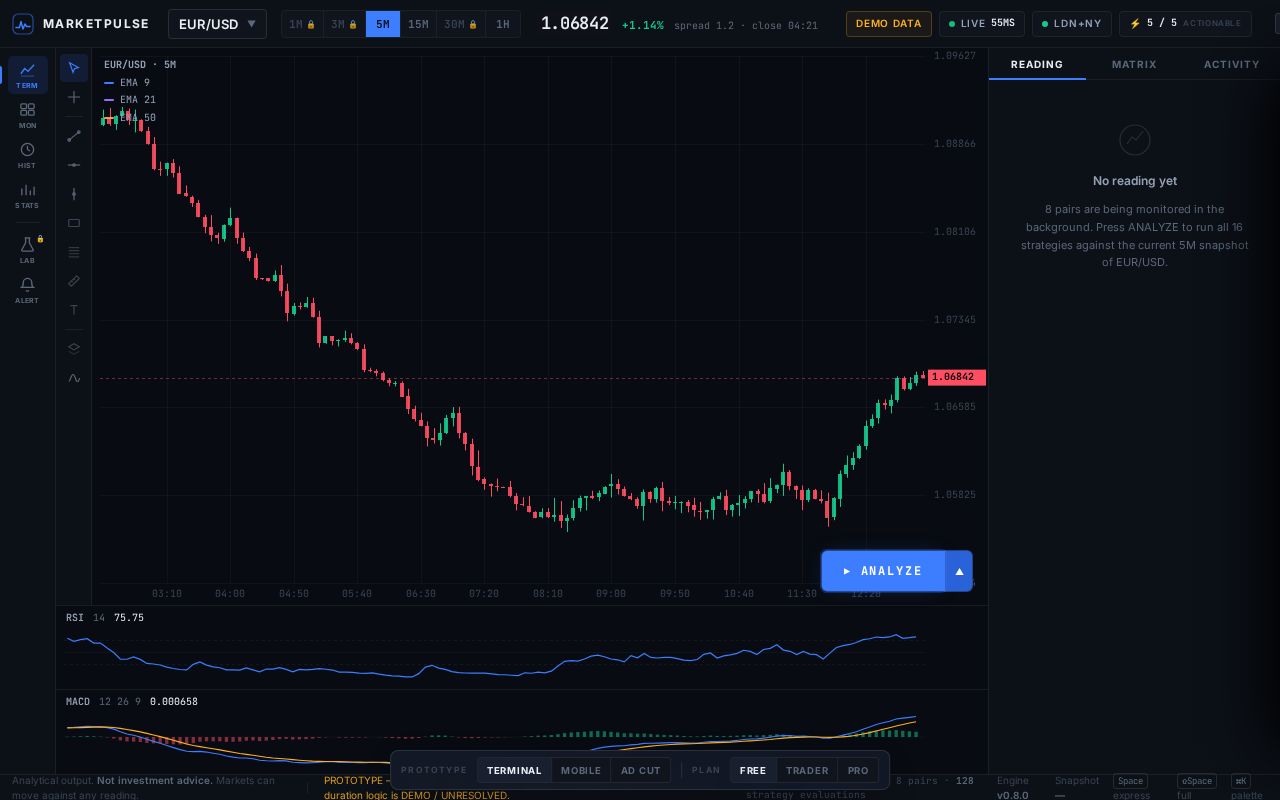The width and height of the screenshot is (1280, 800).
Task: Select the cursor pointer drawing tool
Action: point(74,68)
